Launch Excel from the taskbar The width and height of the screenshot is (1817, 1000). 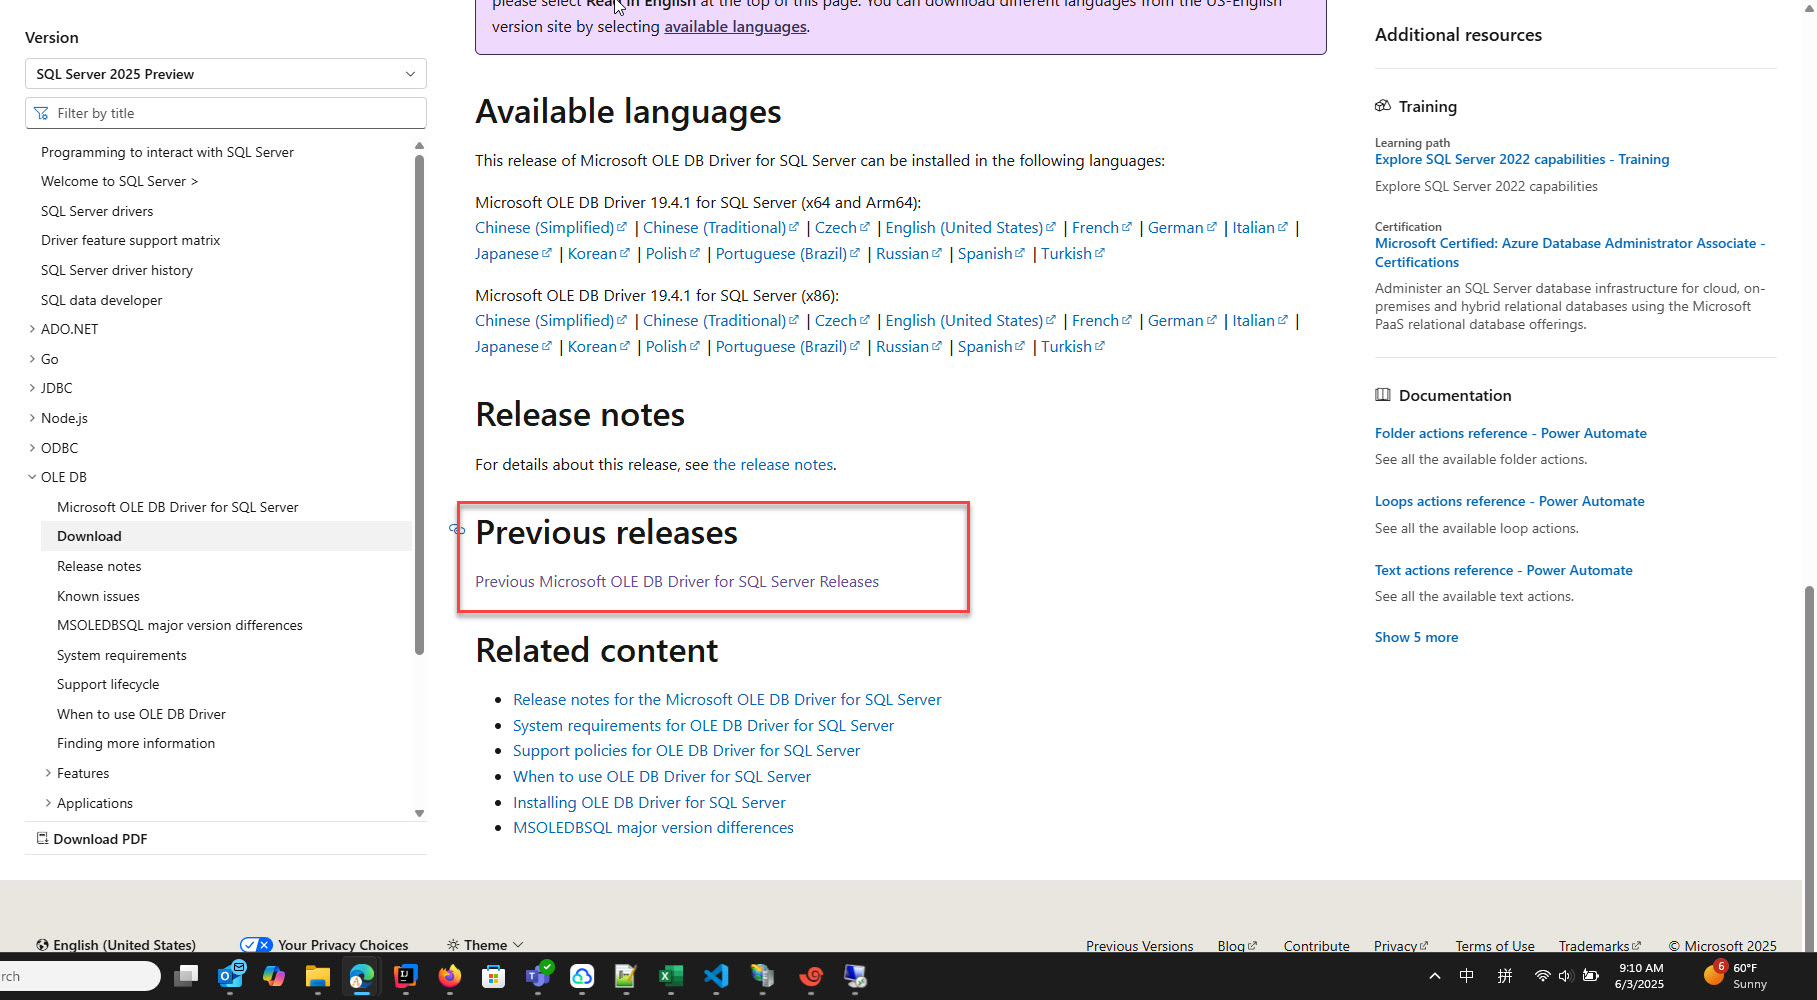[670, 976]
